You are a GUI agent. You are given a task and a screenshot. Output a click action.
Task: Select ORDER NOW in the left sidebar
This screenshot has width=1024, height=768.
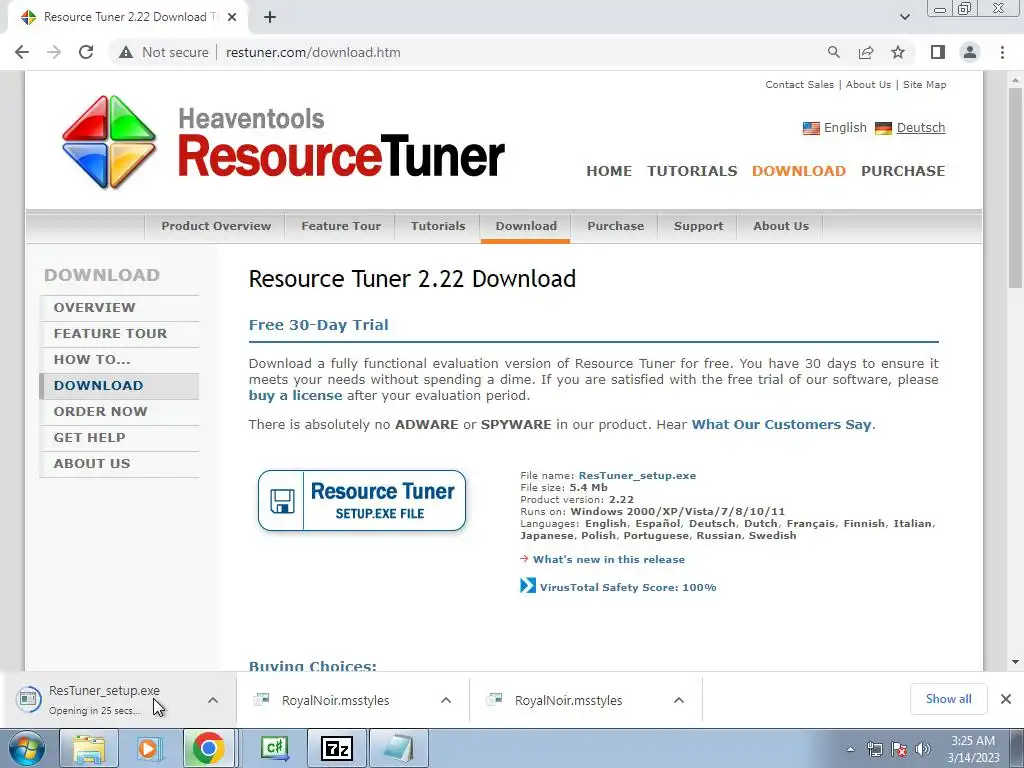coord(119,411)
